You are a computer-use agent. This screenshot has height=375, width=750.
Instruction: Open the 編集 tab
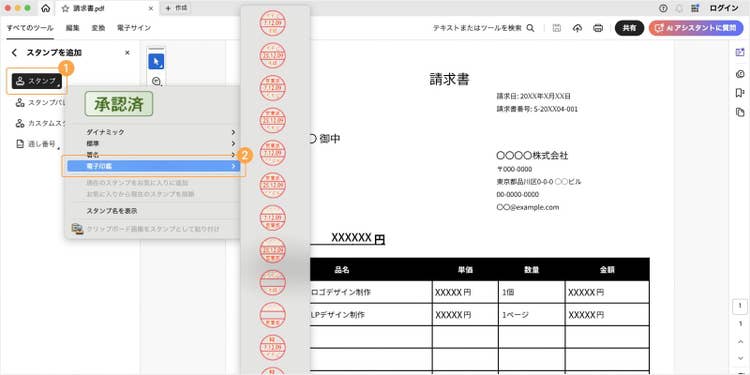[x=73, y=28]
